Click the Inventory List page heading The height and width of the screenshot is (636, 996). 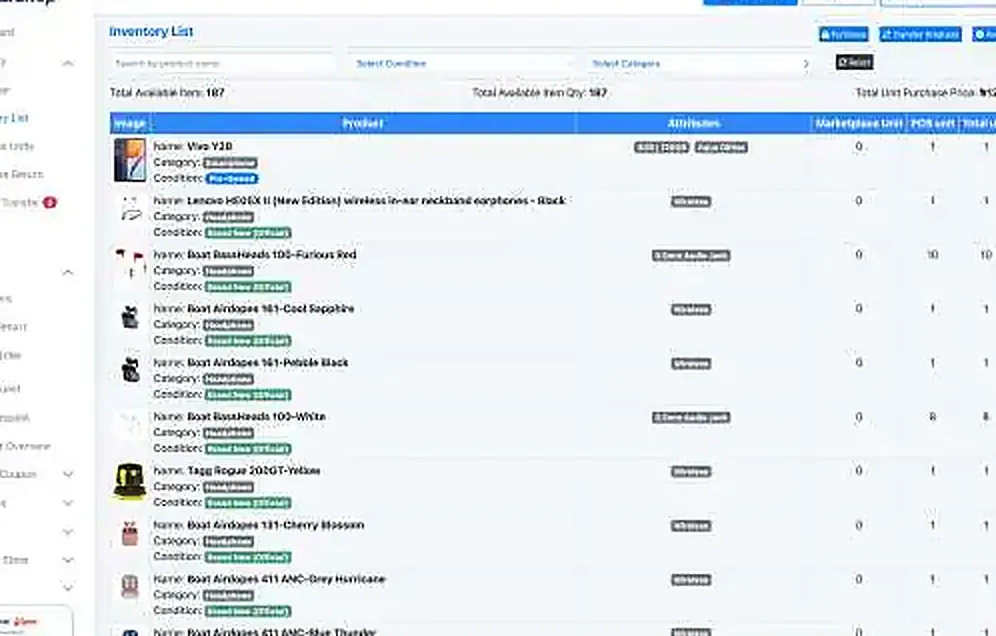151,31
